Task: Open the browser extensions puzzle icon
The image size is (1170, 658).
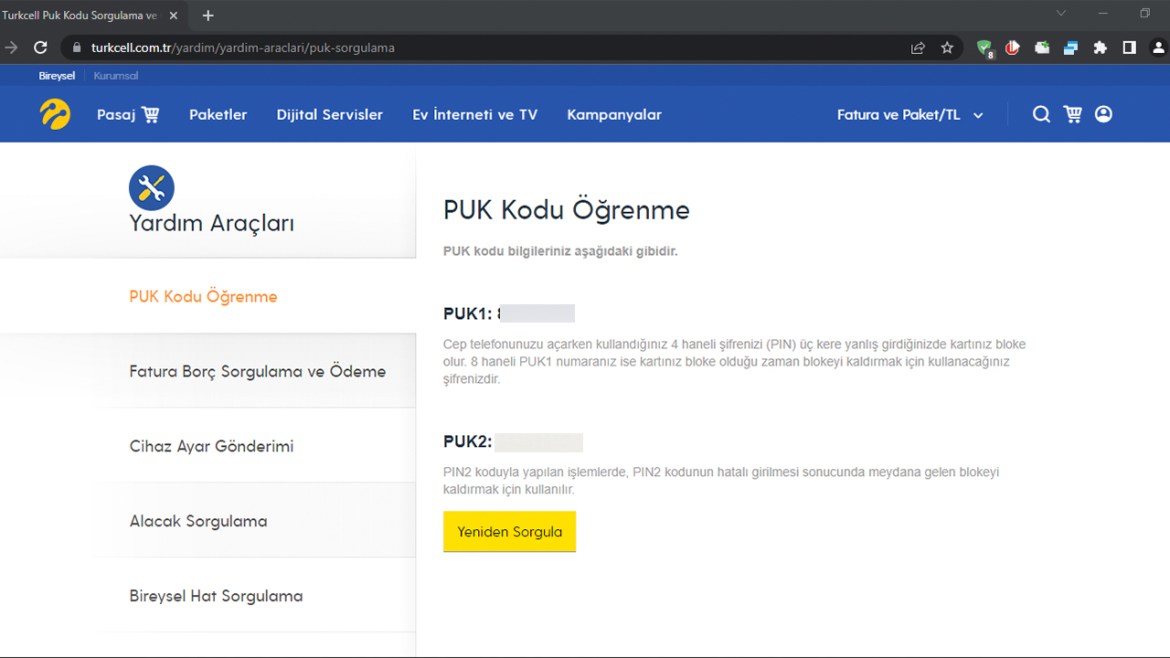Action: click(1099, 46)
